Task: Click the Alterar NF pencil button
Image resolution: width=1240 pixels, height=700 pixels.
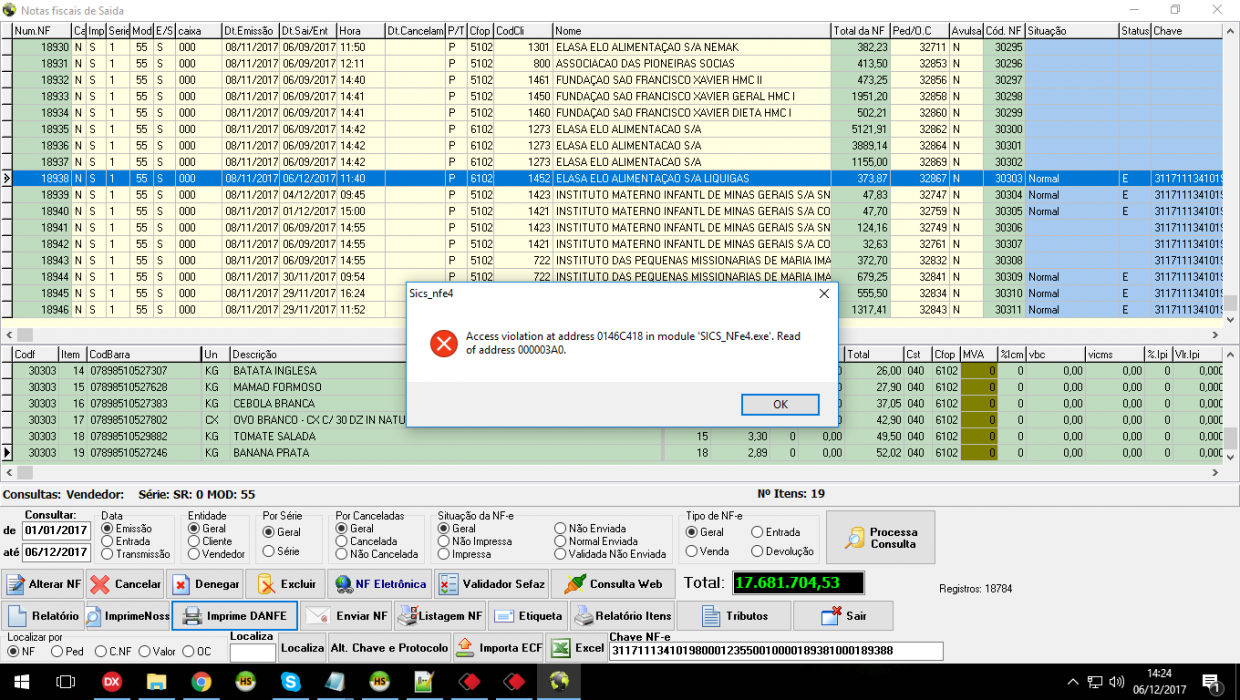Action: point(43,584)
